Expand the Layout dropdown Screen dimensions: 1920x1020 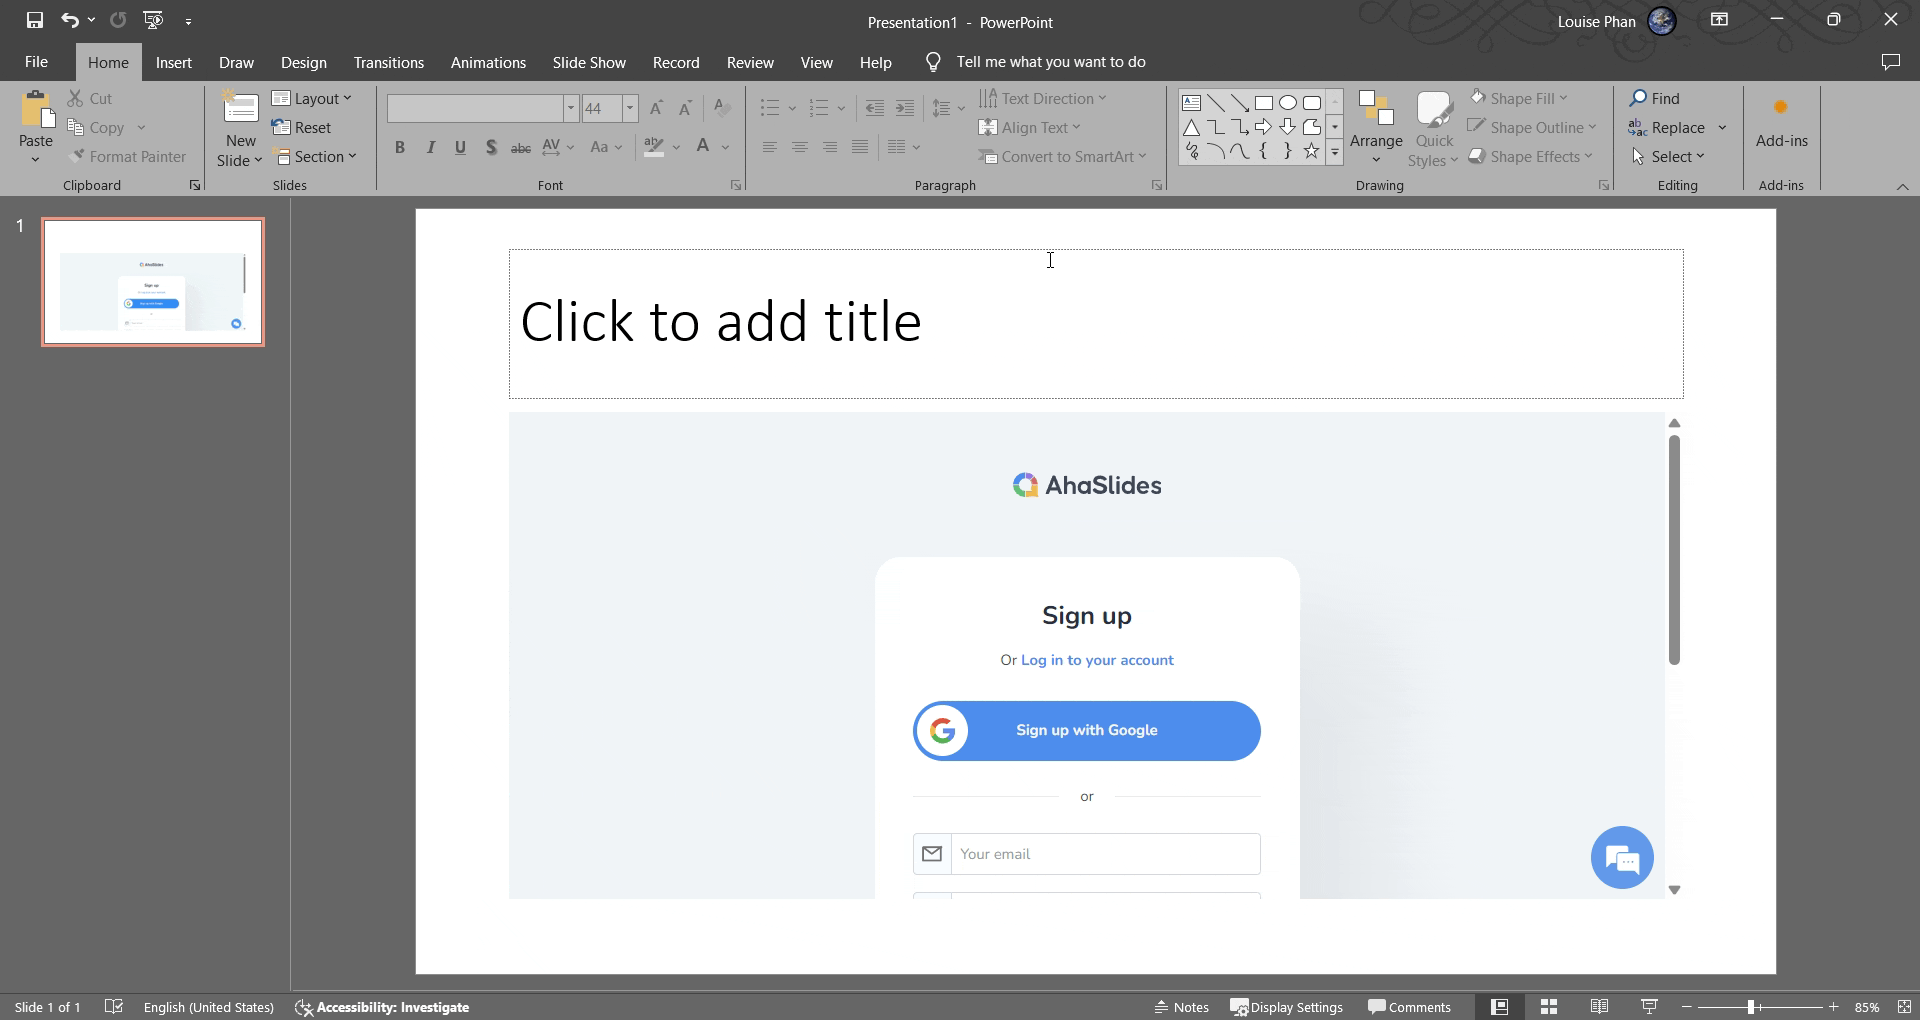pyautogui.click(x=312, y=99)
